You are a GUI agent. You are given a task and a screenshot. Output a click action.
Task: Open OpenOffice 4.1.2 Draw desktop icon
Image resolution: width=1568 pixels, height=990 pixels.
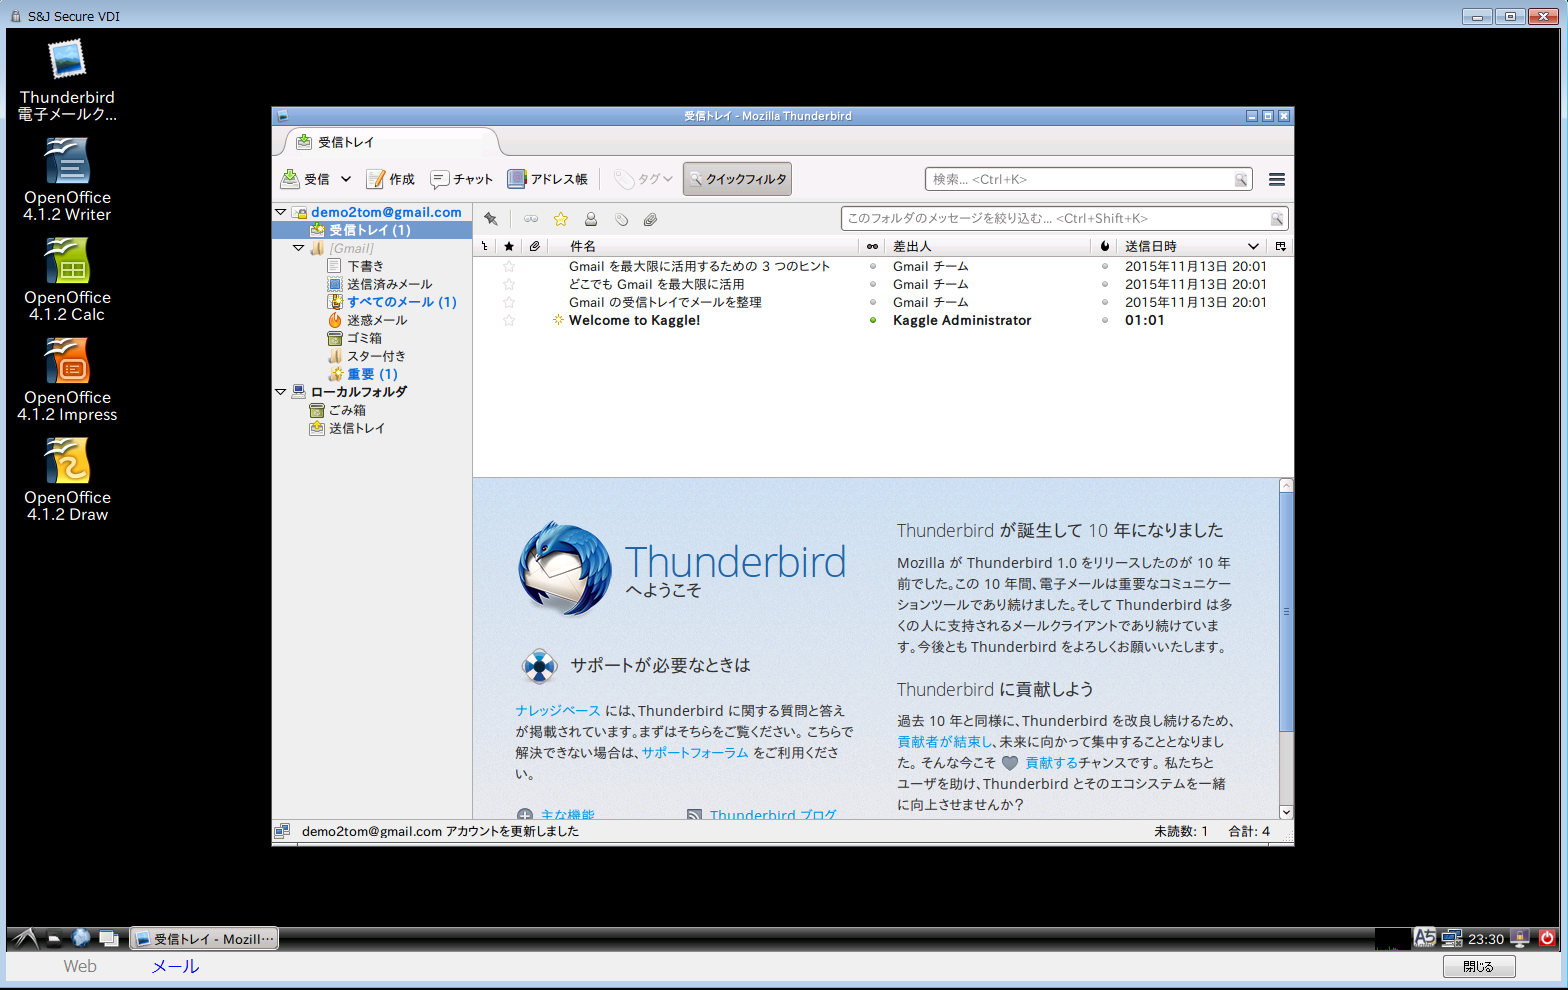[67, 480]
